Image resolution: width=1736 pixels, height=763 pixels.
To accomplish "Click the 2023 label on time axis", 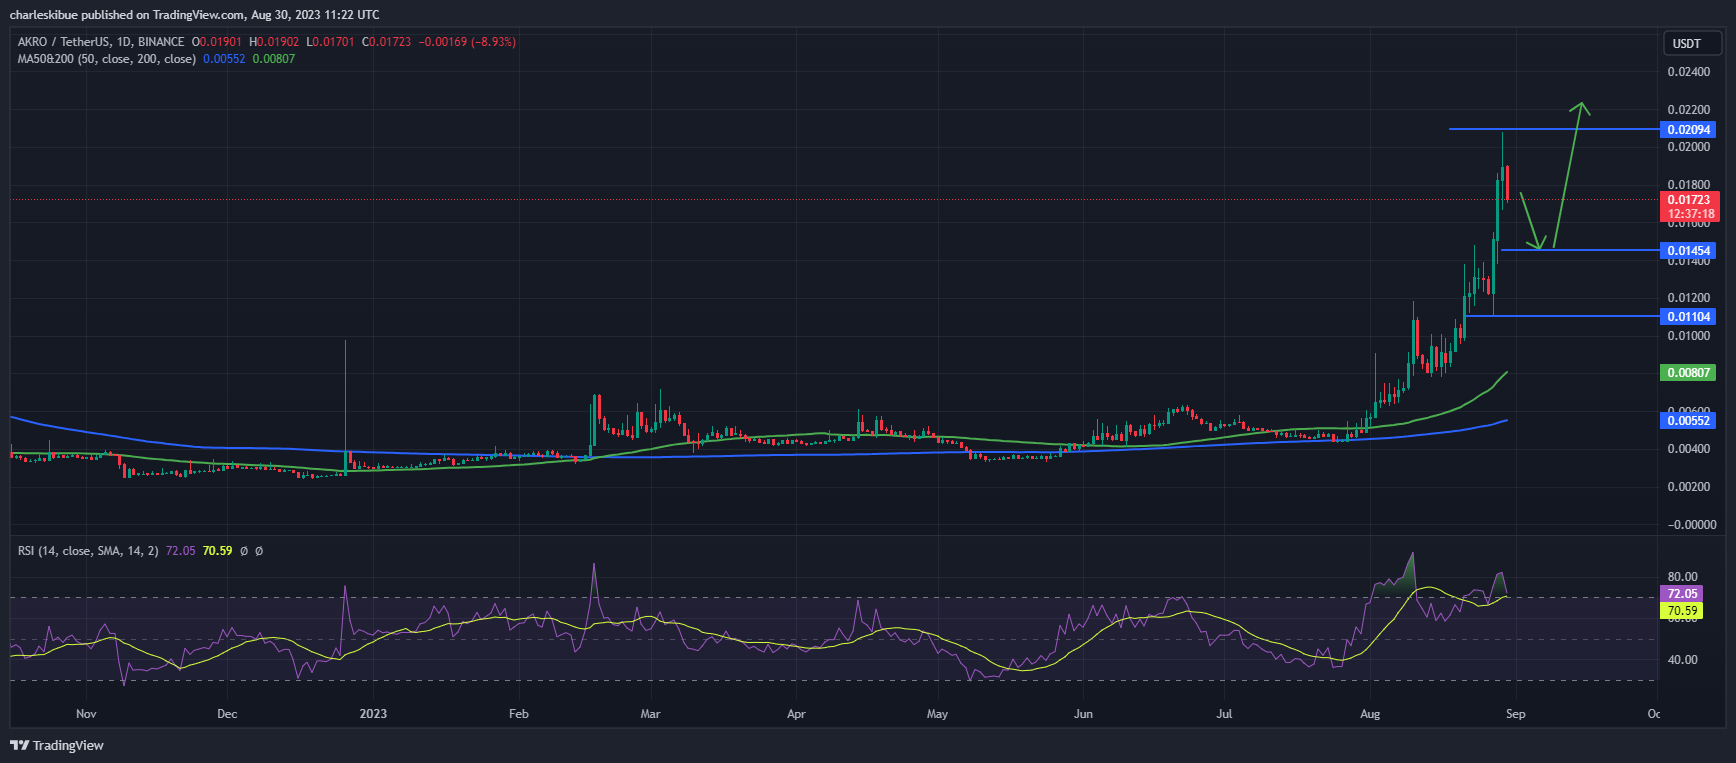I will pyautogui.click(x=373, y=714).
